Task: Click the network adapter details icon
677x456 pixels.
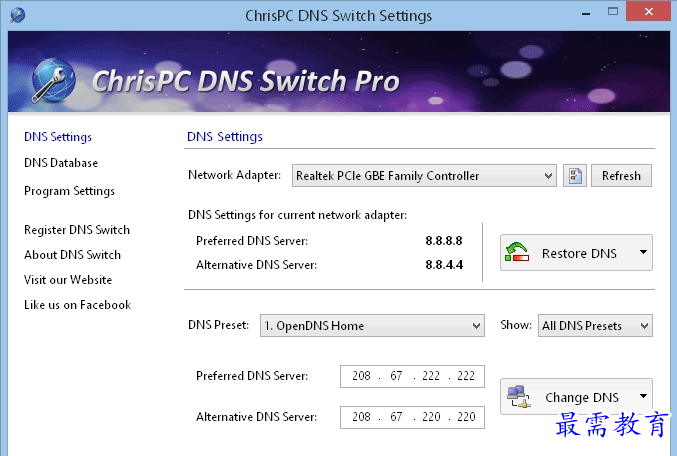Action: (x=575, y=175)
